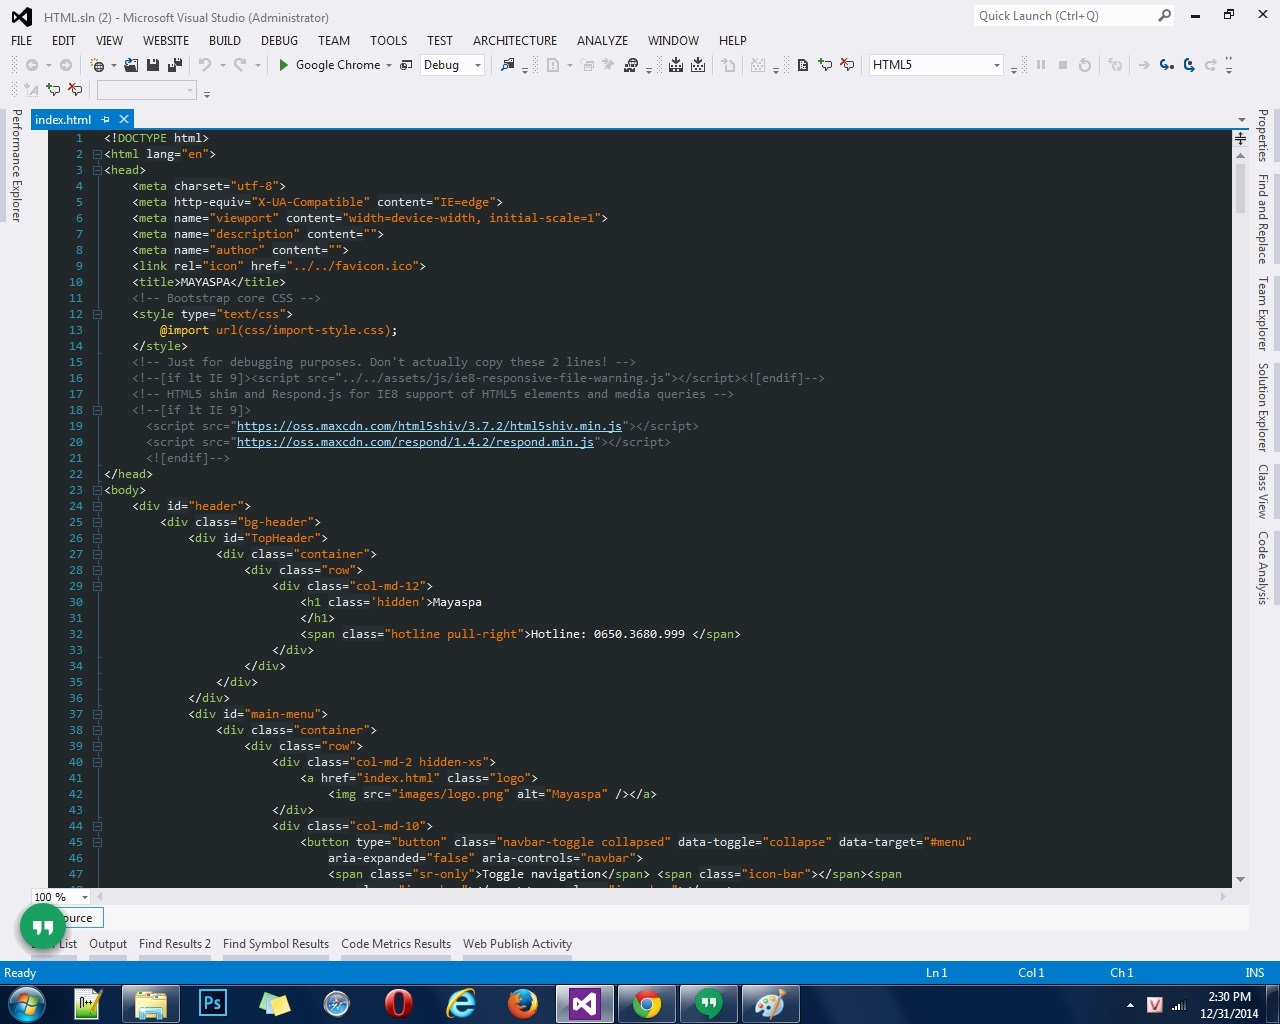
Task: Open the Undo history dropdown arrow
Action: (222, 65)
